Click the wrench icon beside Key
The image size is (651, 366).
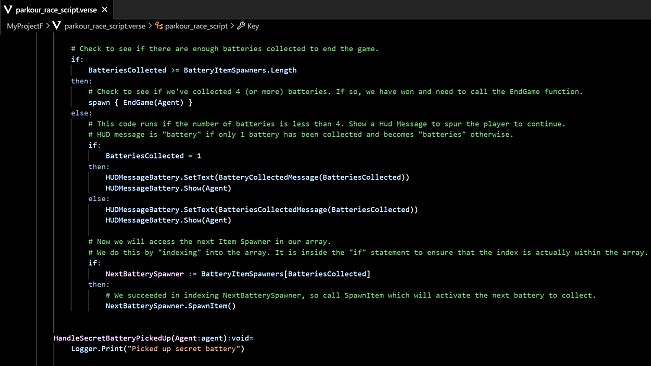point(241,26)
